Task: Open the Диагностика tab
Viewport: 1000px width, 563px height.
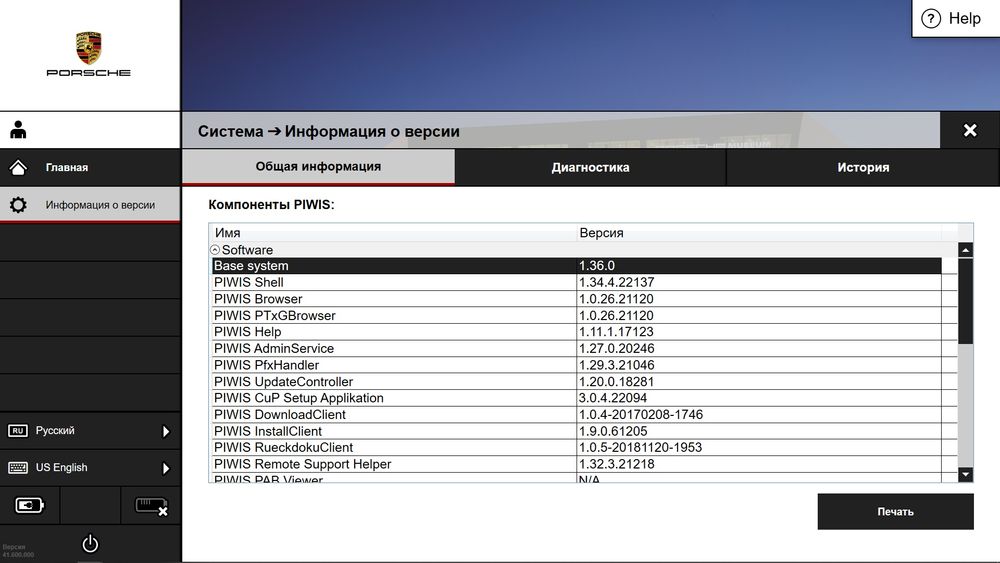Action: [591, 167]
